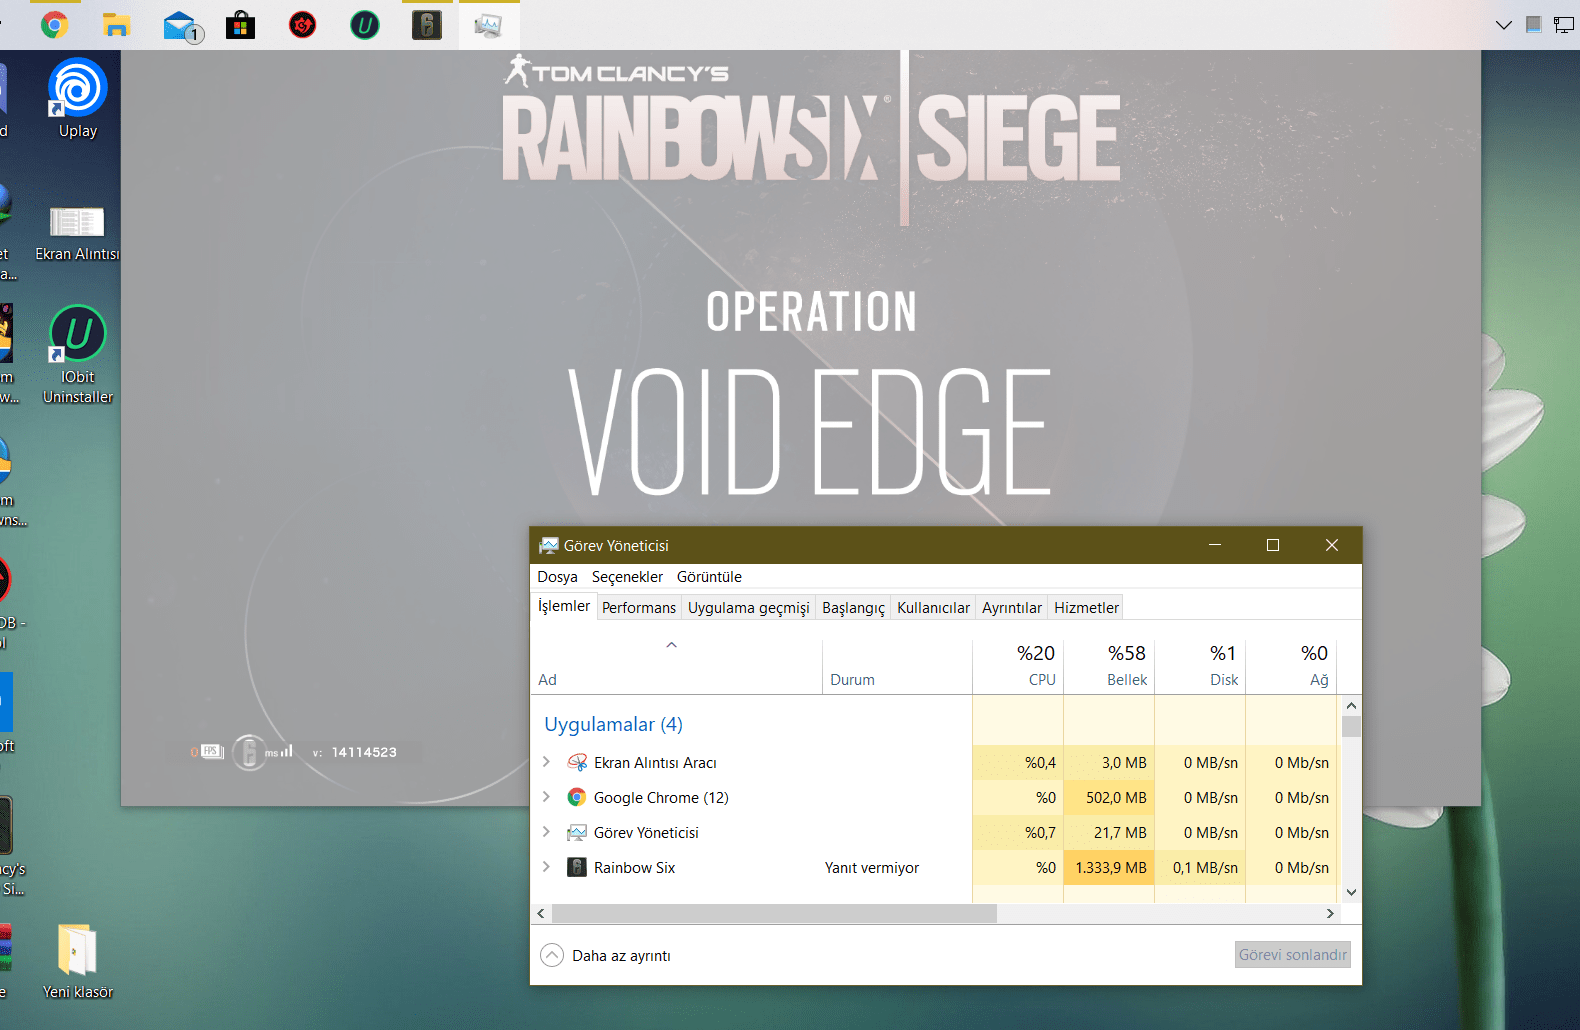This screenshot has width=1580, height=1030.
Task: Sort processes by Bellek column
Action: pos(1109,666)
